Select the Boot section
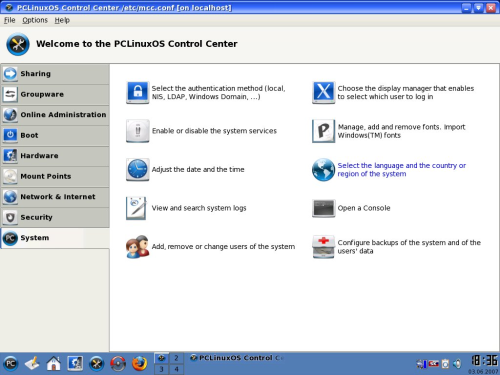 pos(55,135)
